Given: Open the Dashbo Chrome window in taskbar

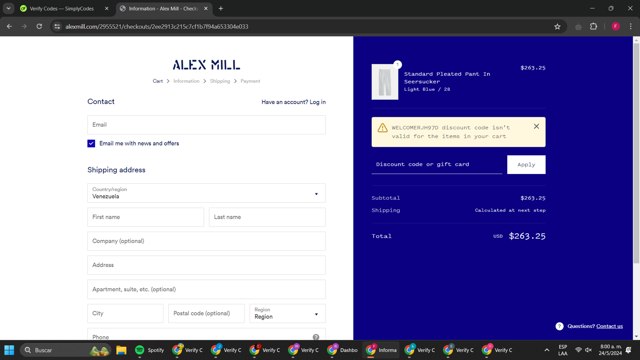Looking at the screenshot, I should (342, 350).
